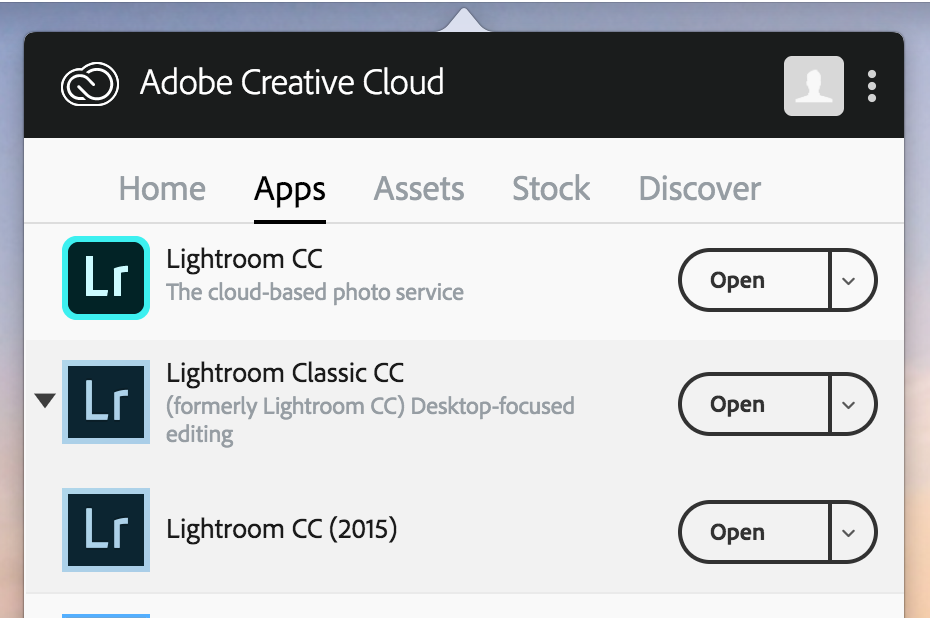
Task: Click '(formerly Lightroom CC) Desktop-focused editing' description
Action: point(370,420)
